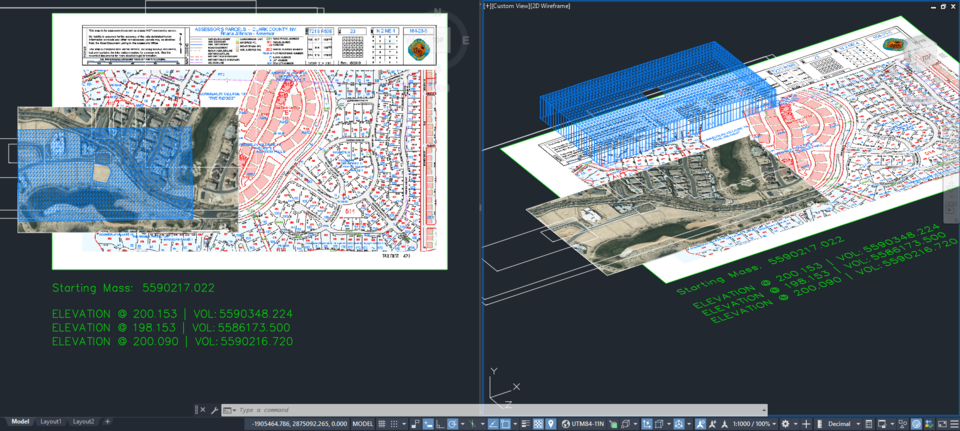Open Decimal units dropdown
The width and height of the screenshot is (960, 431).
tap(843, 424)
